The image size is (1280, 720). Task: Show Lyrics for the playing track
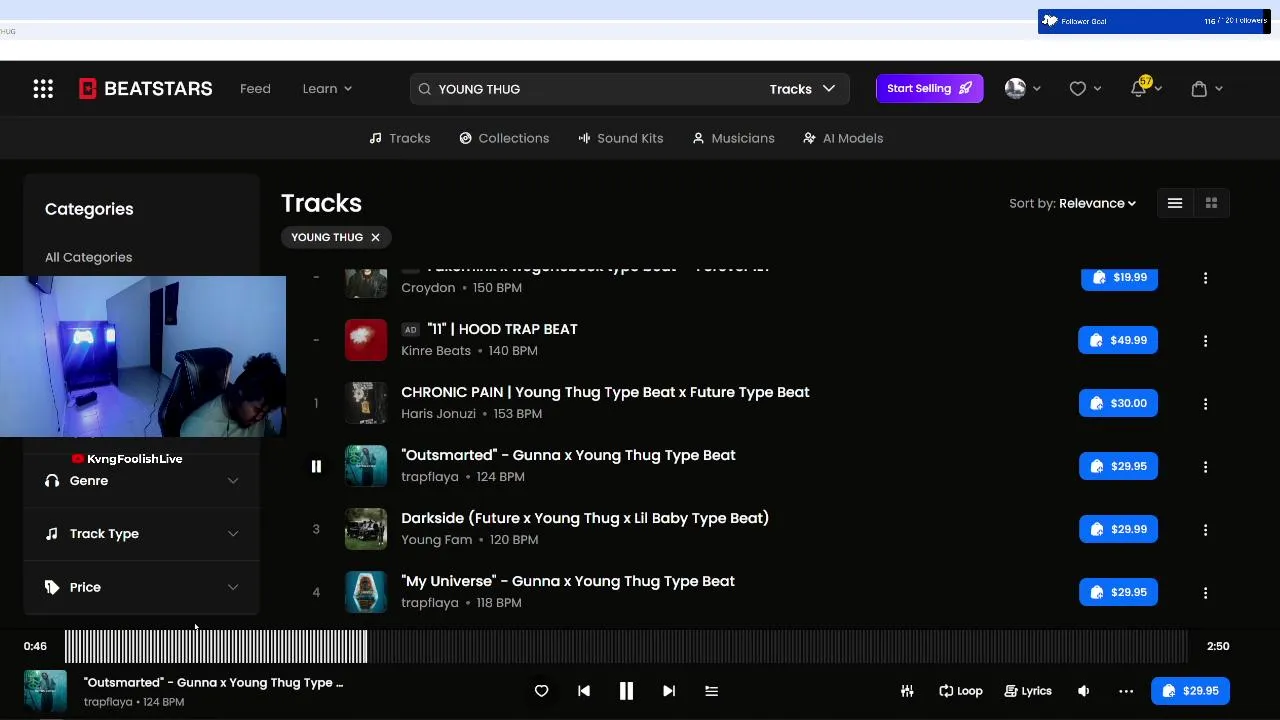[1028, 691]
